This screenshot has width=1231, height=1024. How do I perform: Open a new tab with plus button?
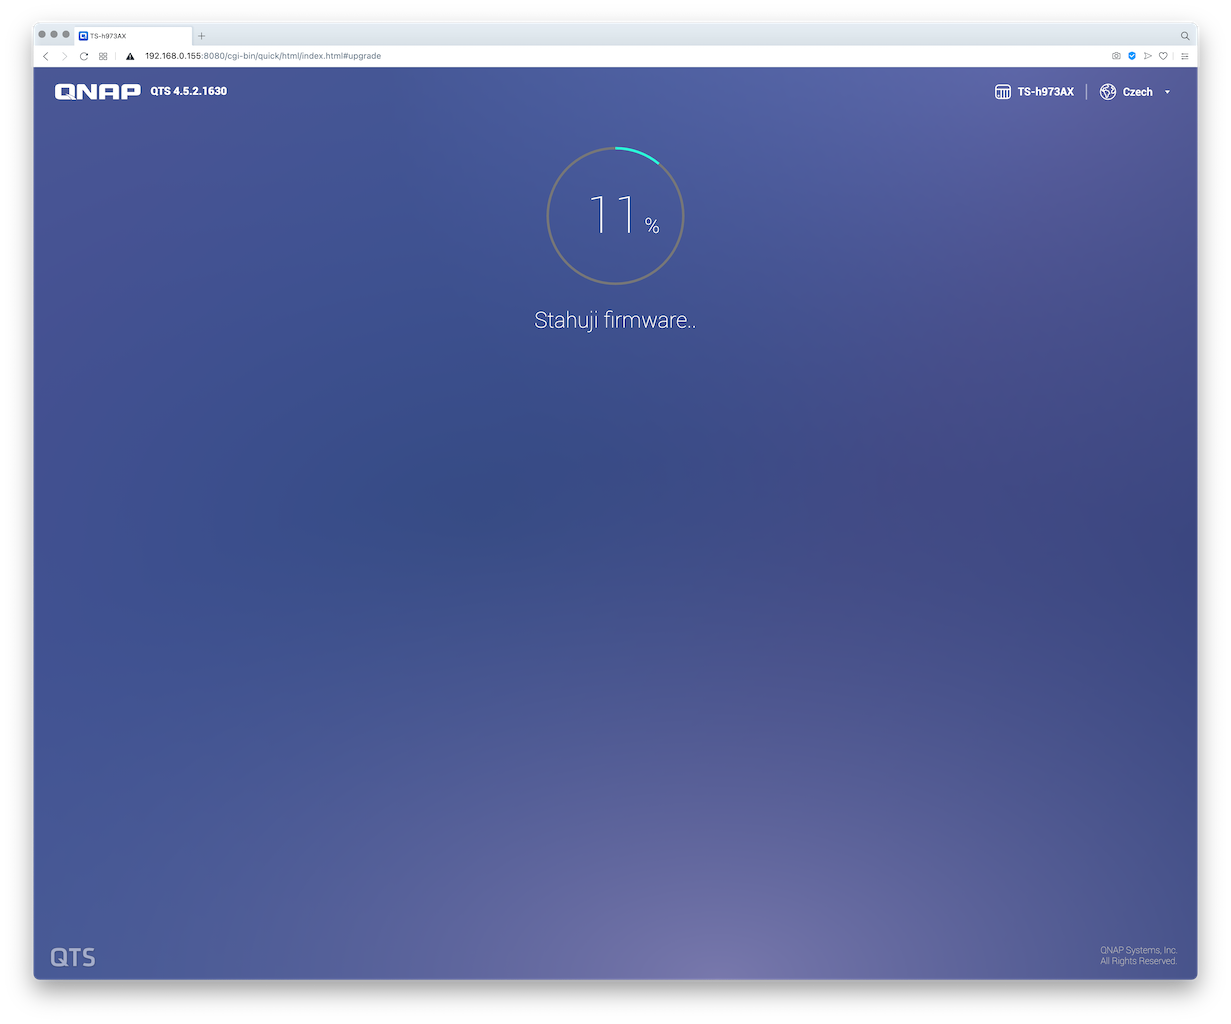[x=201, y=36]
